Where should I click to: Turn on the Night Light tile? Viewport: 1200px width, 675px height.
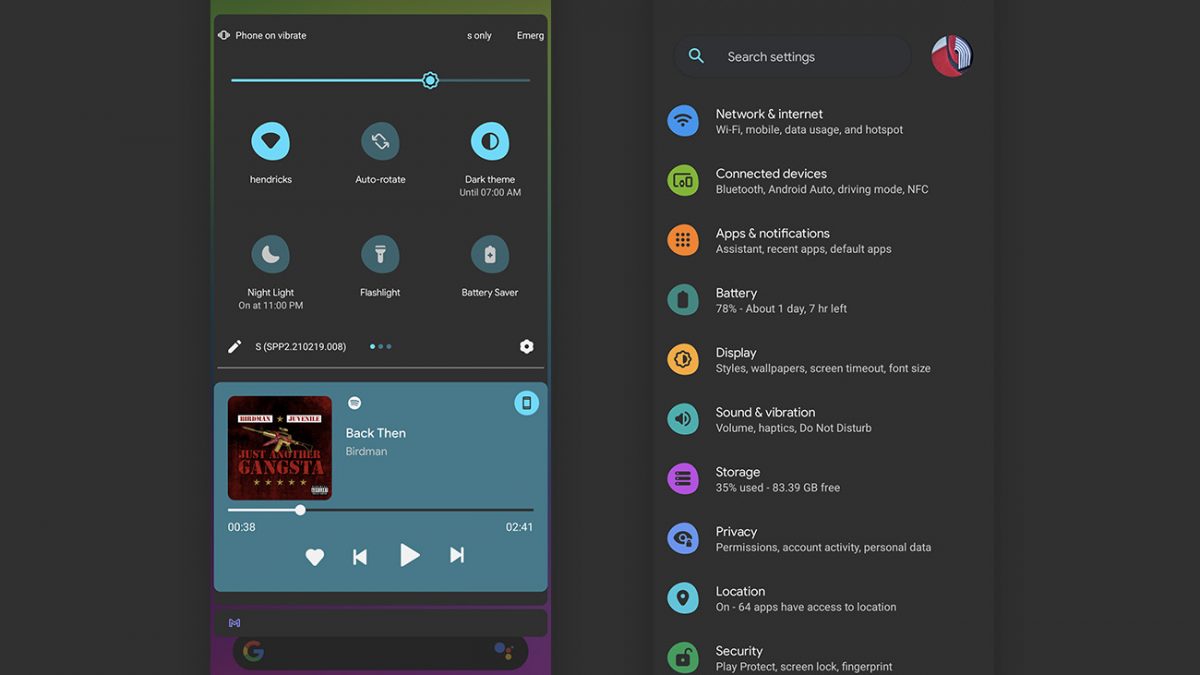tap(270, 255)
